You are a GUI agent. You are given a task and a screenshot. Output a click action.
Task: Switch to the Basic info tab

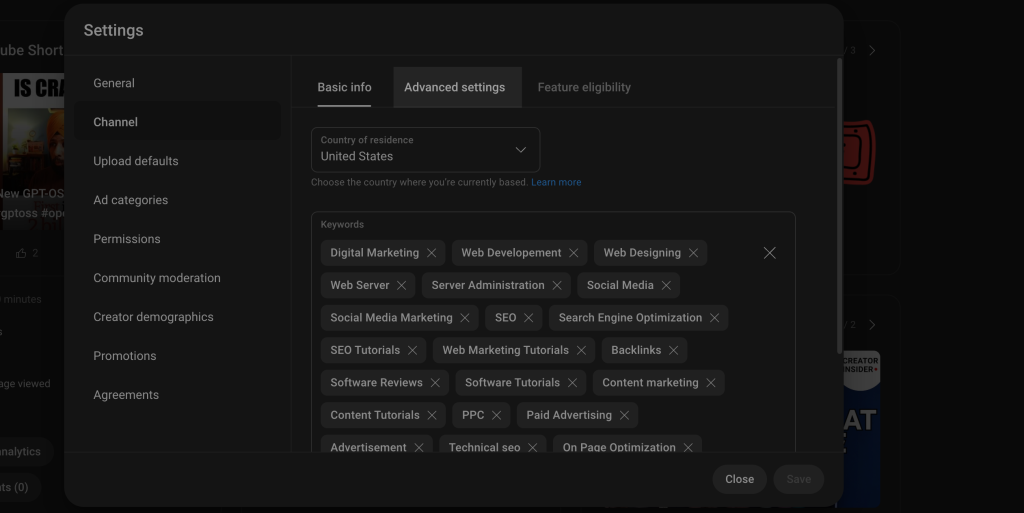click(344, 87)
